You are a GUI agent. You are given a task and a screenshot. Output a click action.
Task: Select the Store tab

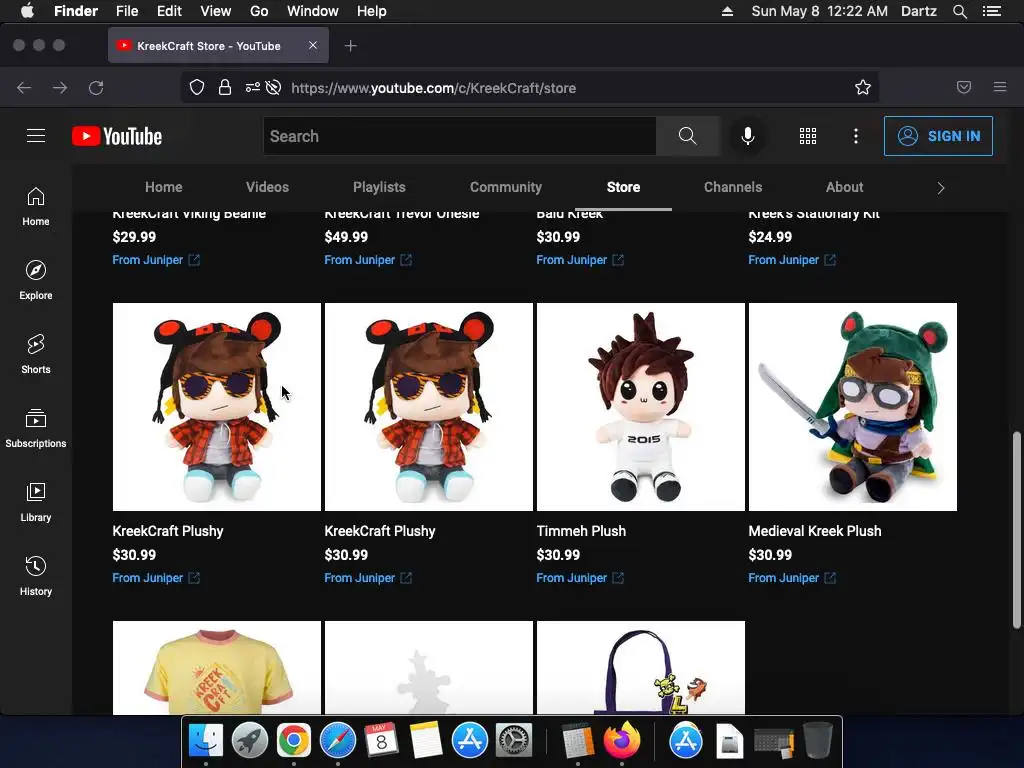click(x=623, y=187)
